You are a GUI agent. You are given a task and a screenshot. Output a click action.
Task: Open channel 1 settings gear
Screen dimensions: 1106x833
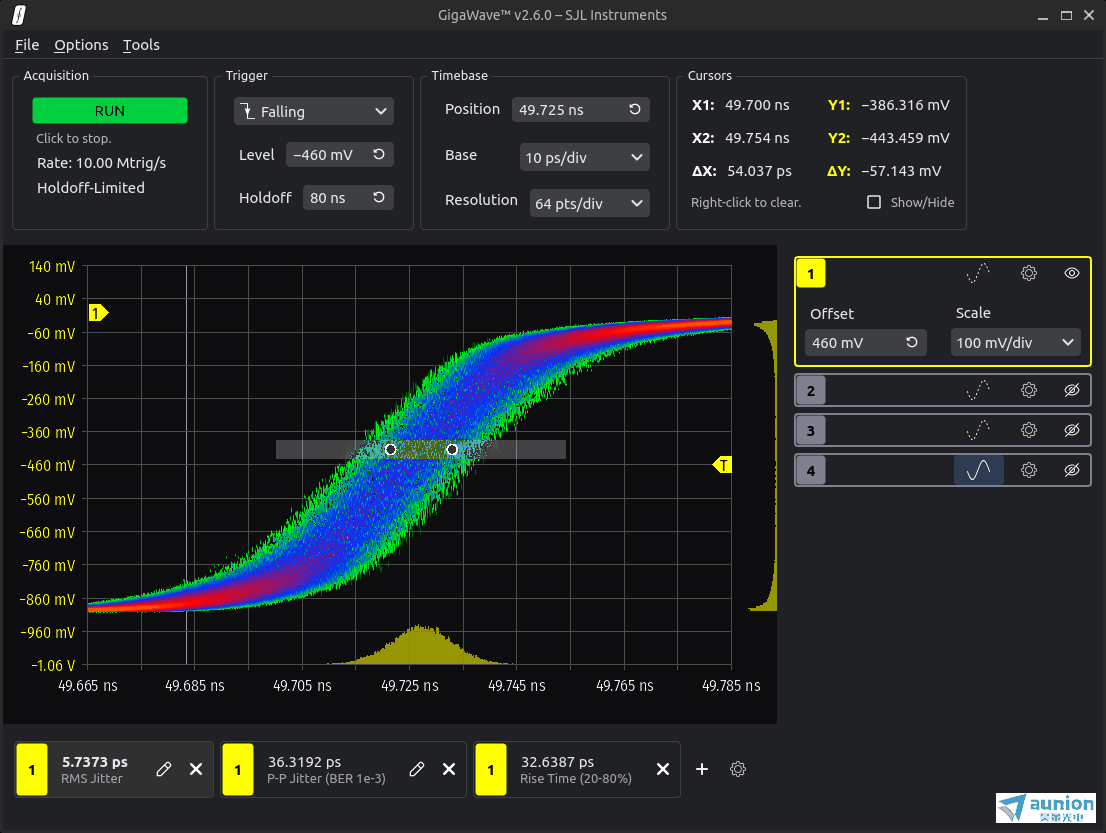point(1028,273)
